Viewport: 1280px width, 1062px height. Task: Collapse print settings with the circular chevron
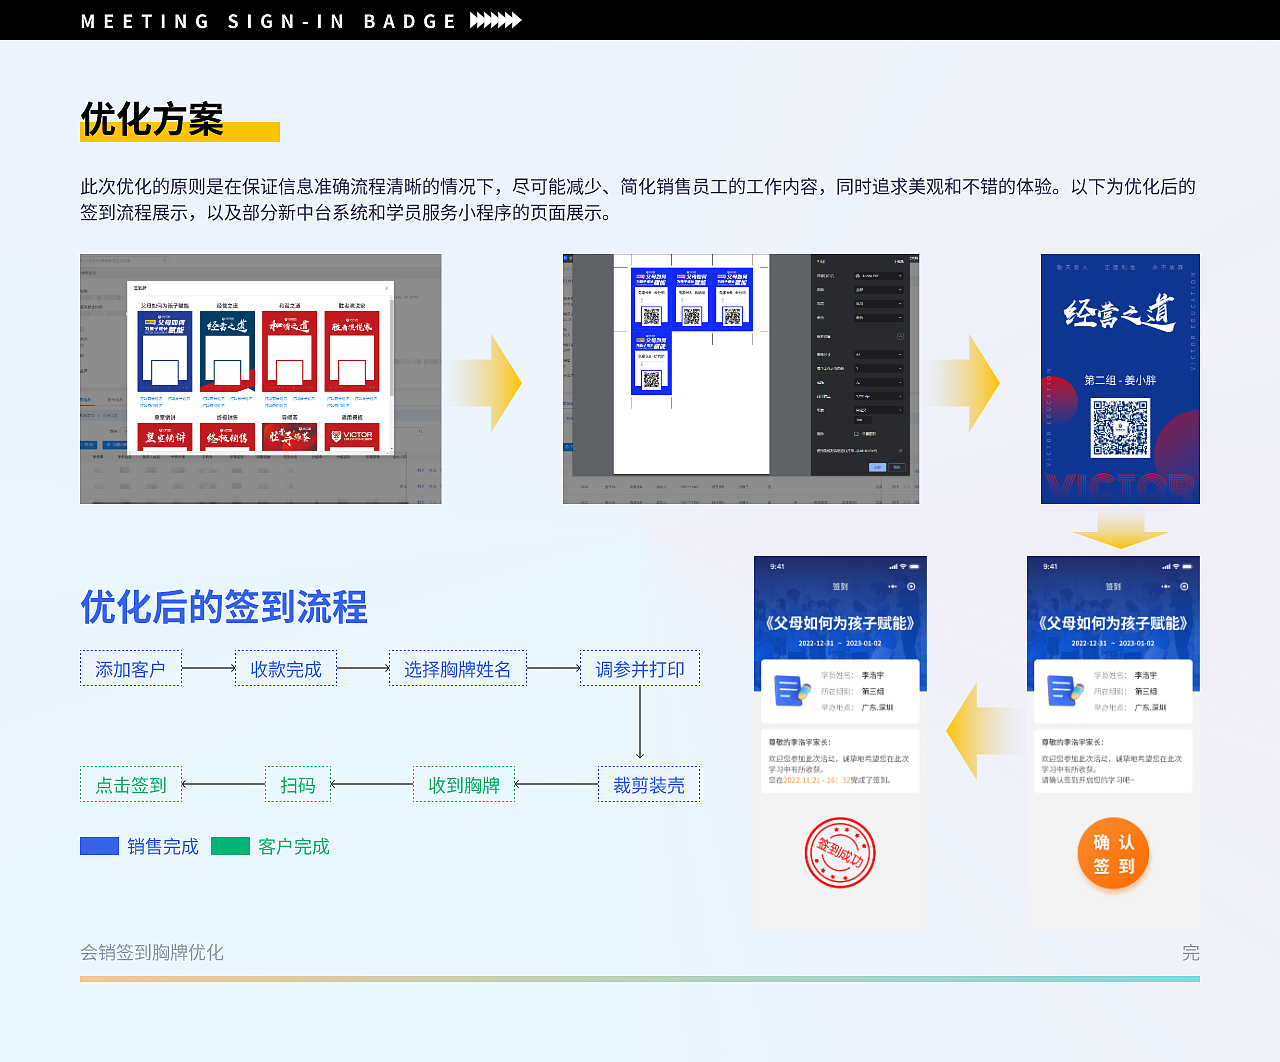[901, 336]
